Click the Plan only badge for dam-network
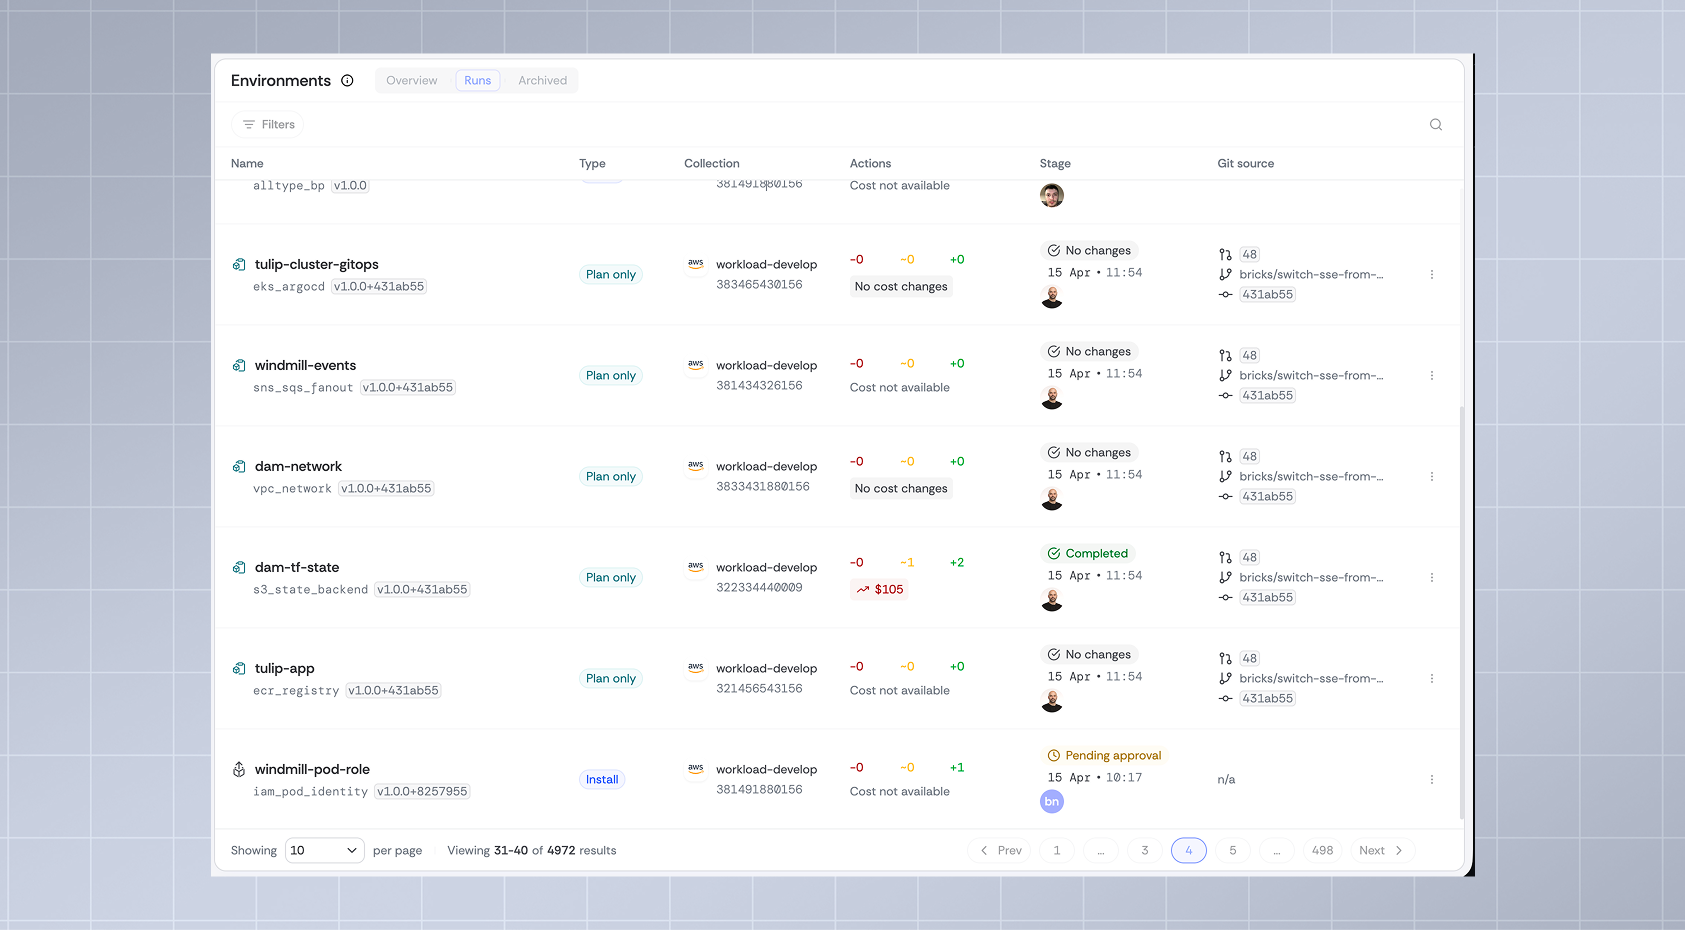This screenshot has width=1686, height=930. click(611, 477)
